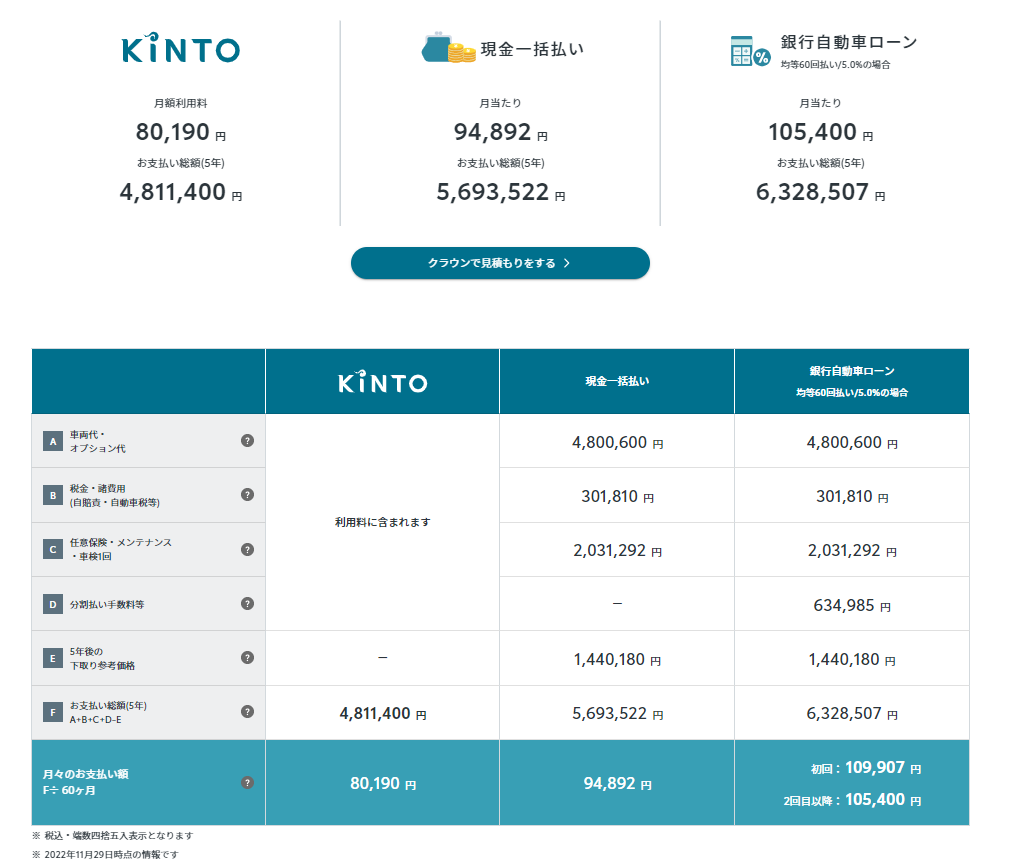
Task: Click 2022年11月29日時点の情報 footnote
Action: pos(105,855)
